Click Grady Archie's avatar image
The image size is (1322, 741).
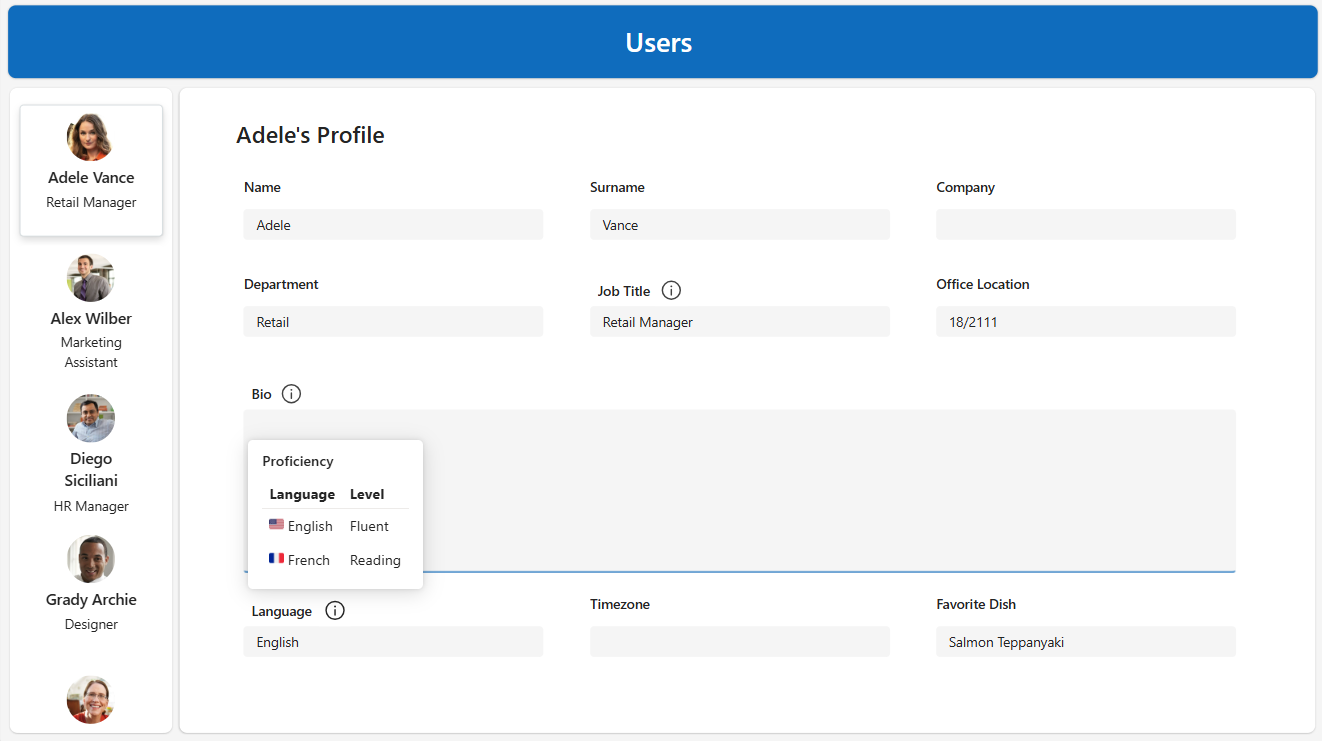90,559
